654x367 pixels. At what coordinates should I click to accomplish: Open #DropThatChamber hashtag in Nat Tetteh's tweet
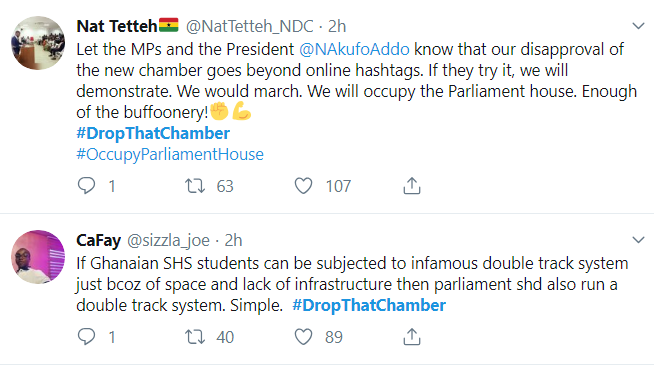coord(153,133)
